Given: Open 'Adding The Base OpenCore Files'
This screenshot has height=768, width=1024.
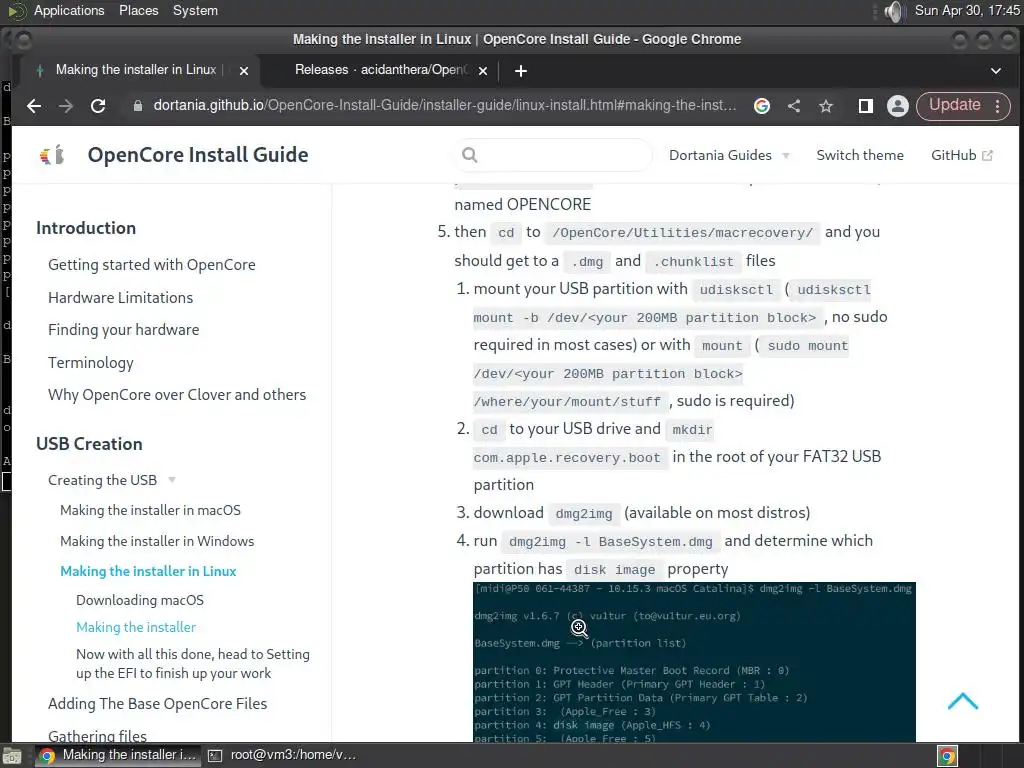Looking at the screenshot, I should point(157,703).
